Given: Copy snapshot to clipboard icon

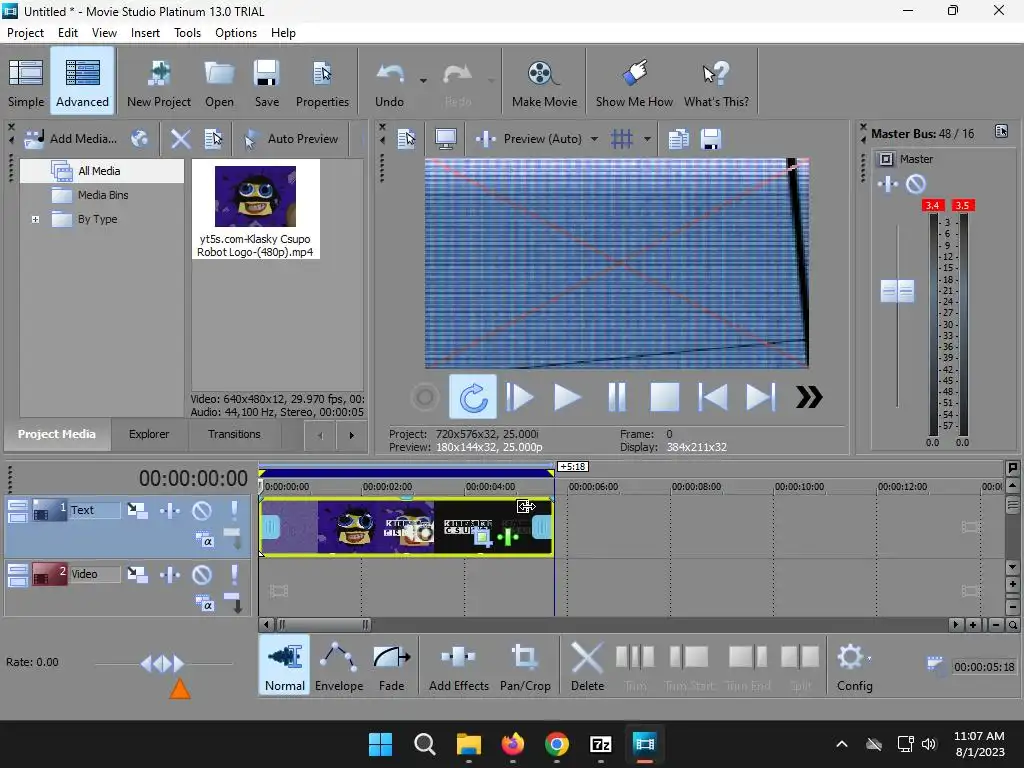Looking at the screenshot, I should coord(679,138).
